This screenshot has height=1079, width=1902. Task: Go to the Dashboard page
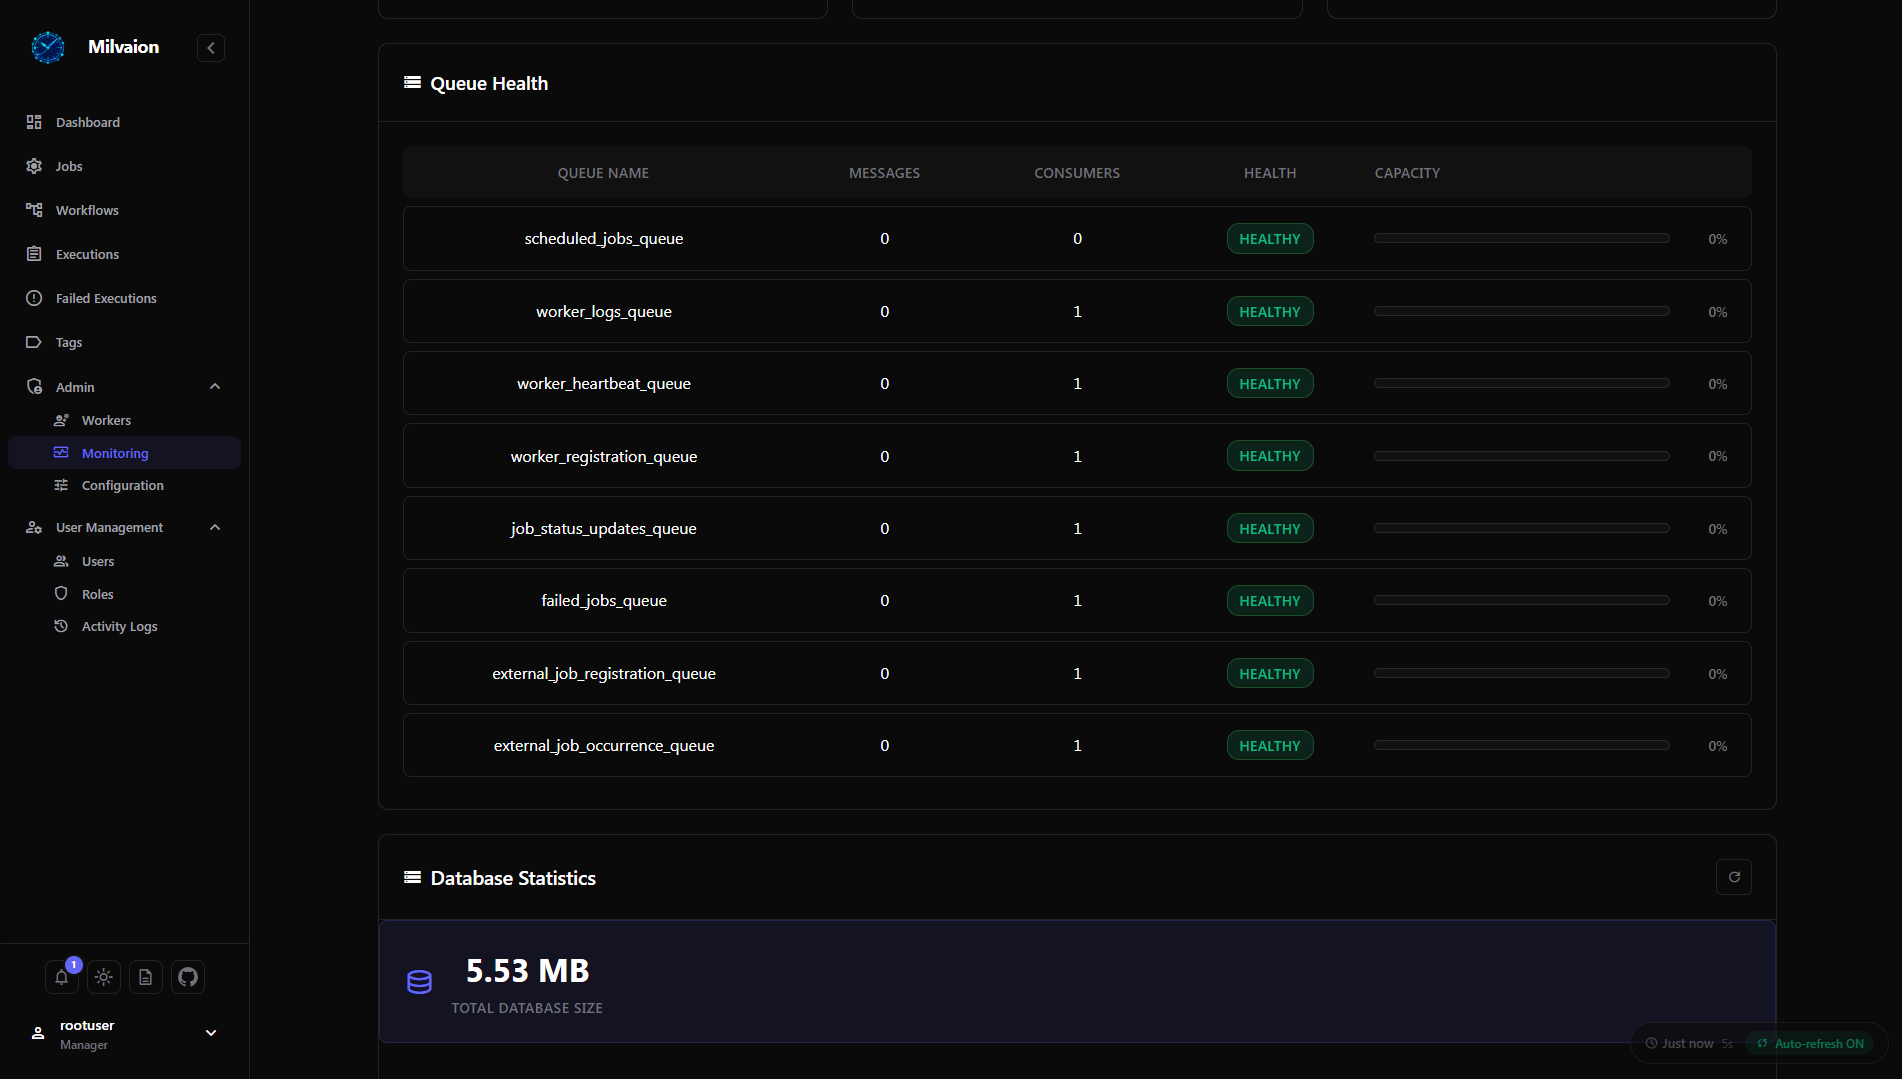[x=88, y=122]
